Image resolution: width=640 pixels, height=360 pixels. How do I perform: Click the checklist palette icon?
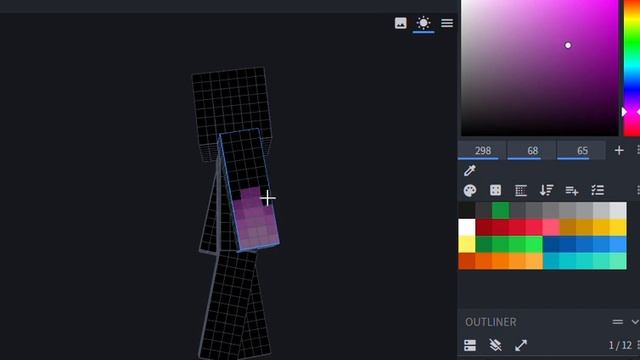tap(598, 190)
